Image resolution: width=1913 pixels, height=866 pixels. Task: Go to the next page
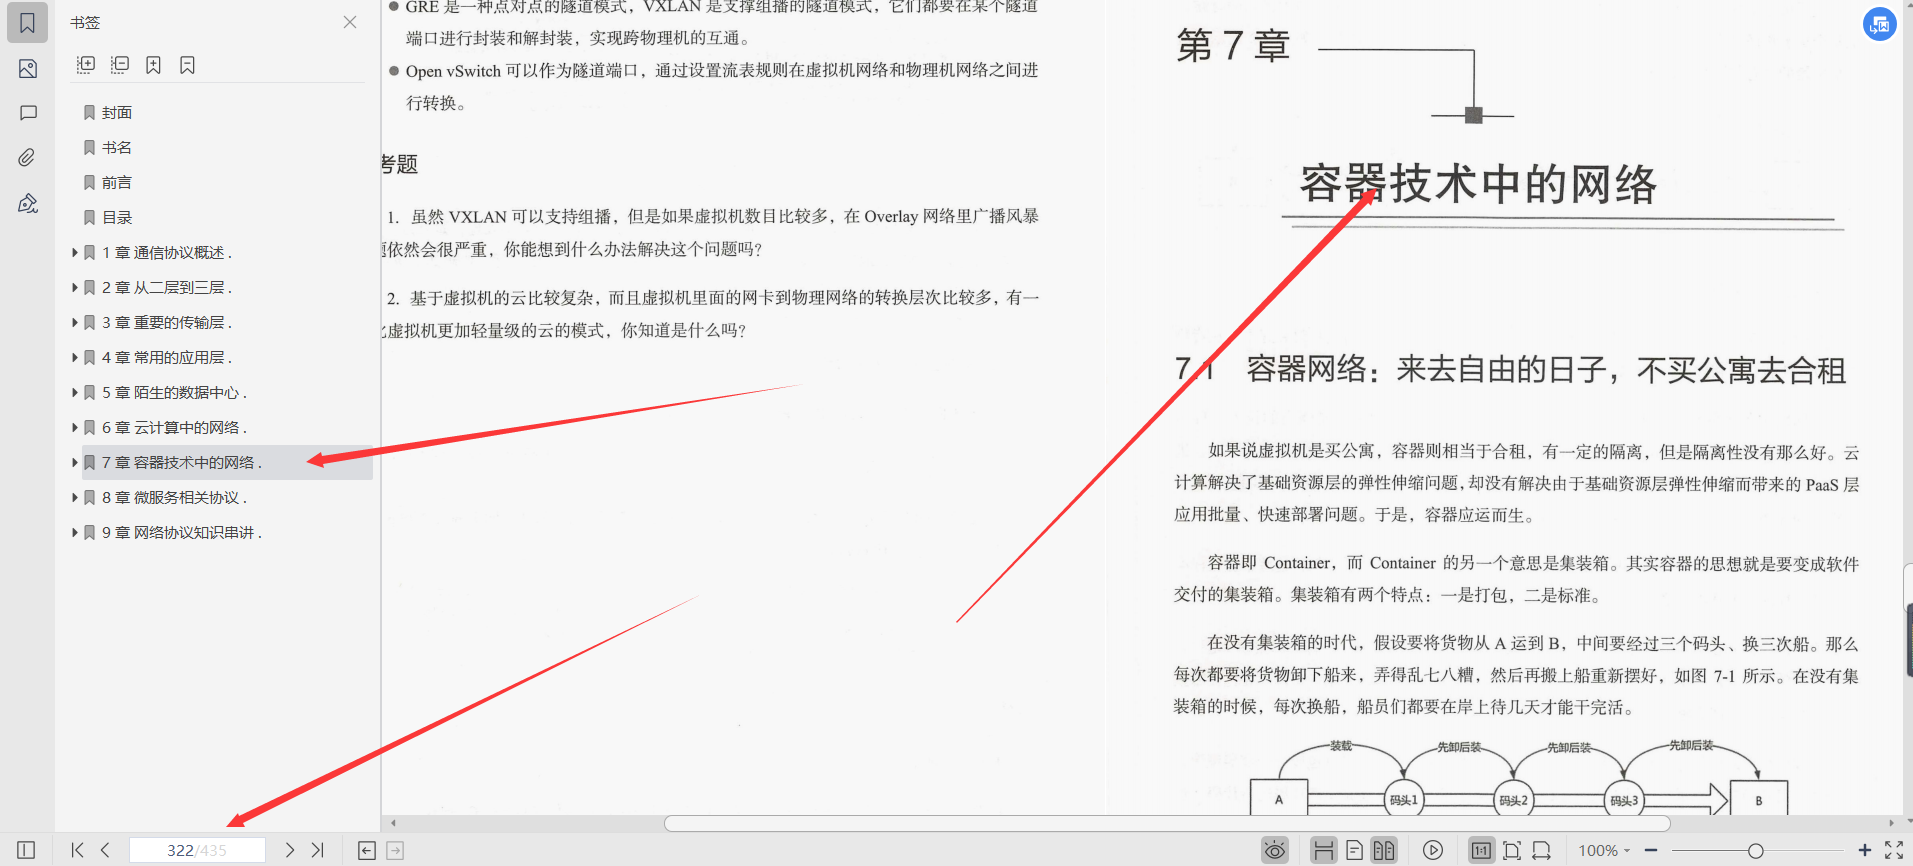tap(290, 850)
